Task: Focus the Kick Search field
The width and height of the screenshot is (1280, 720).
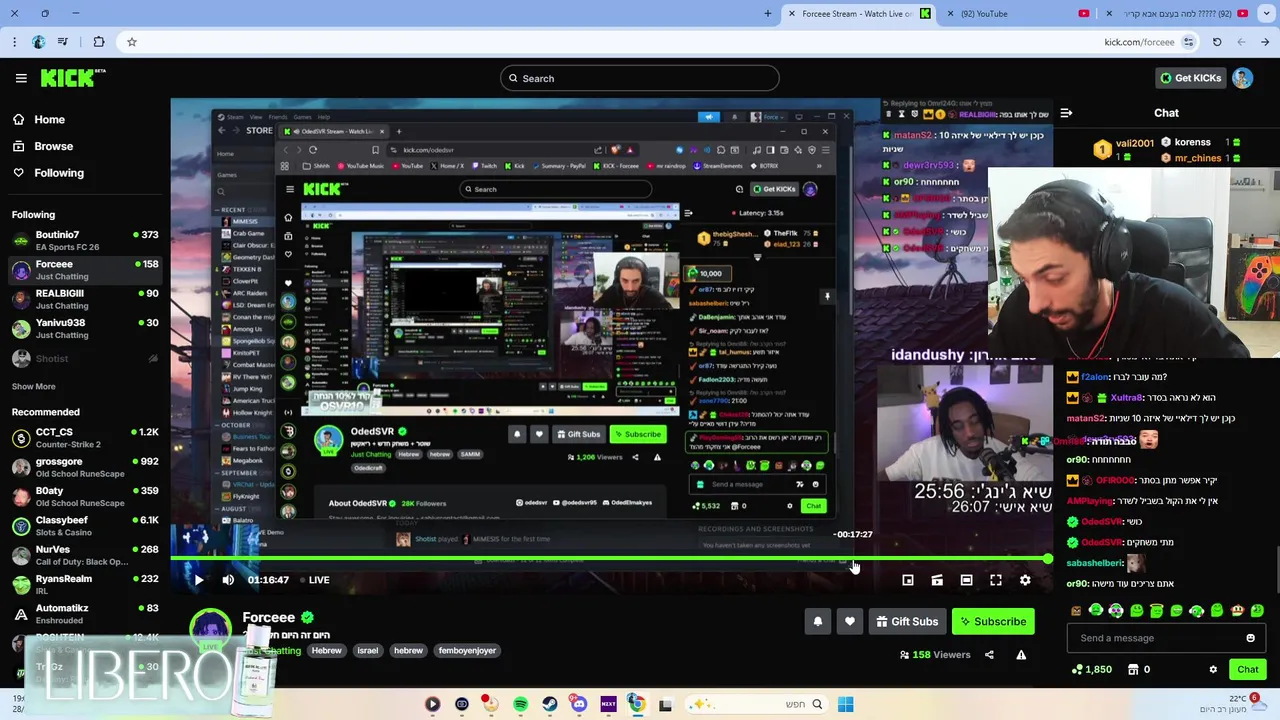Action: (x=640, y=78)
